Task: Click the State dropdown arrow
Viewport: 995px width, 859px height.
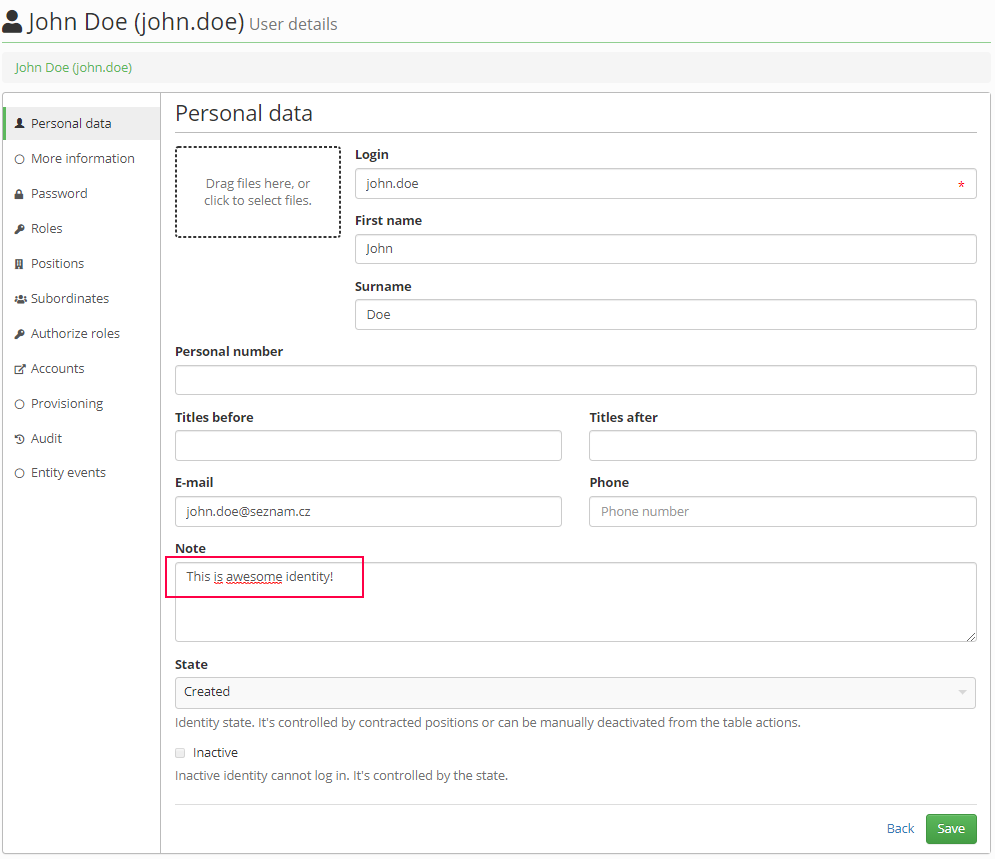Action: click(962, 692)
